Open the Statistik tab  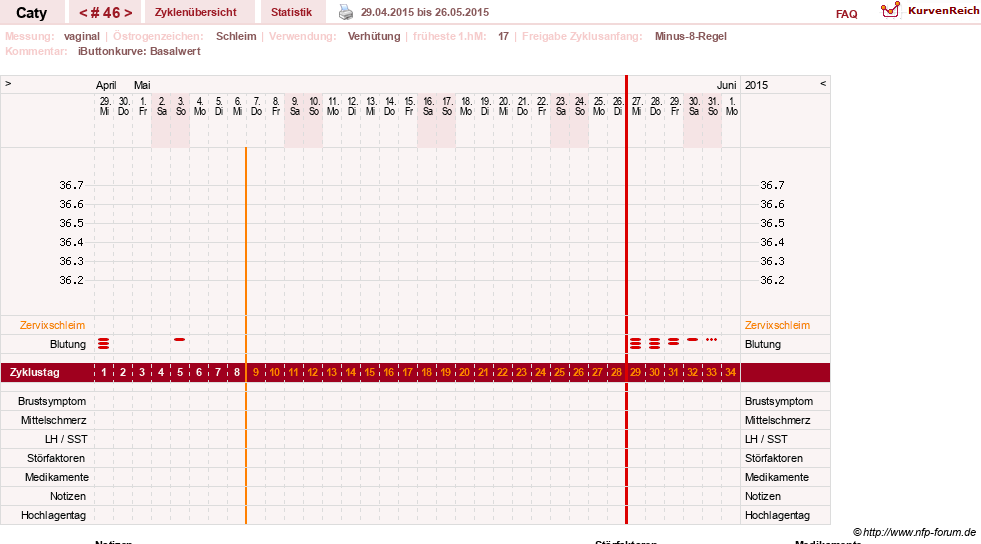(292, 13)
